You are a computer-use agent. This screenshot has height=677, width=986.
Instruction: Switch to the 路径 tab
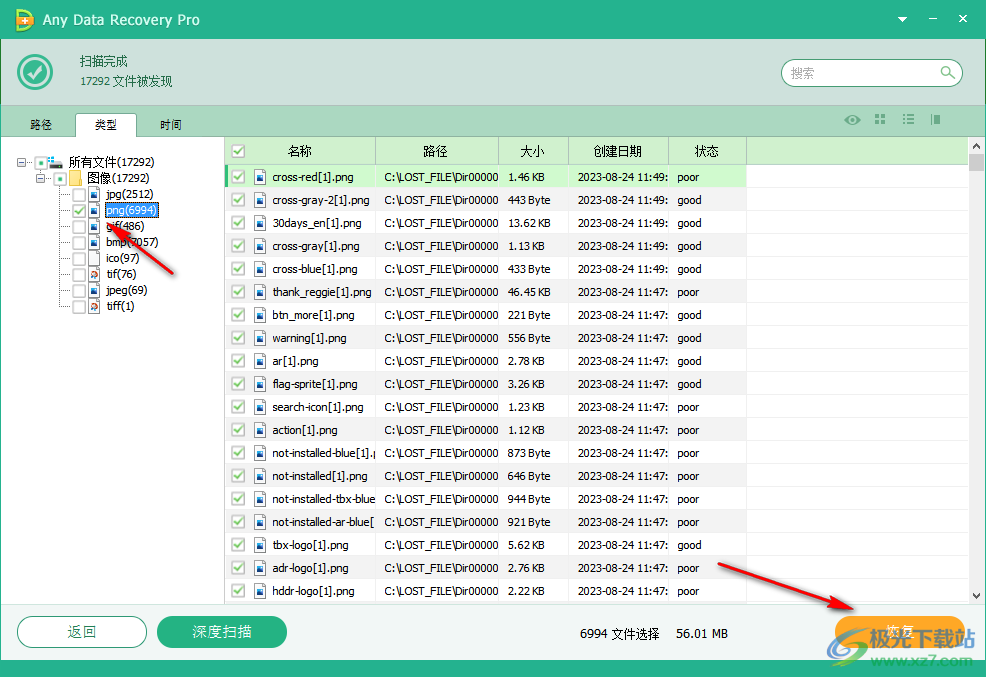point(41,125)
